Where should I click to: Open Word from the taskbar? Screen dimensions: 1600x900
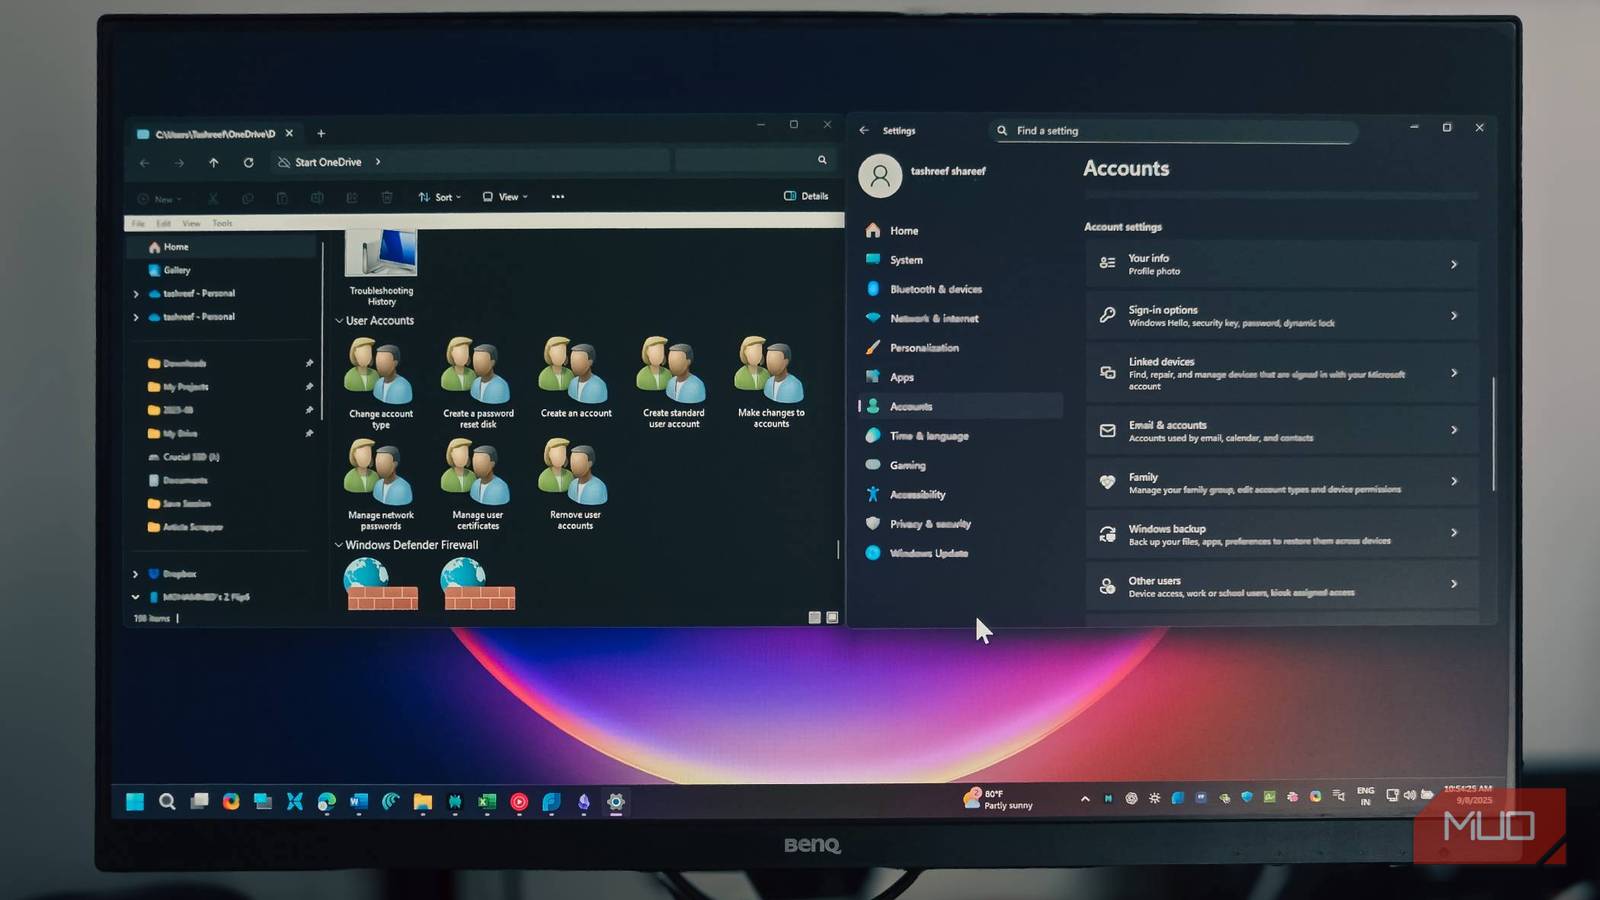point(359,801)
